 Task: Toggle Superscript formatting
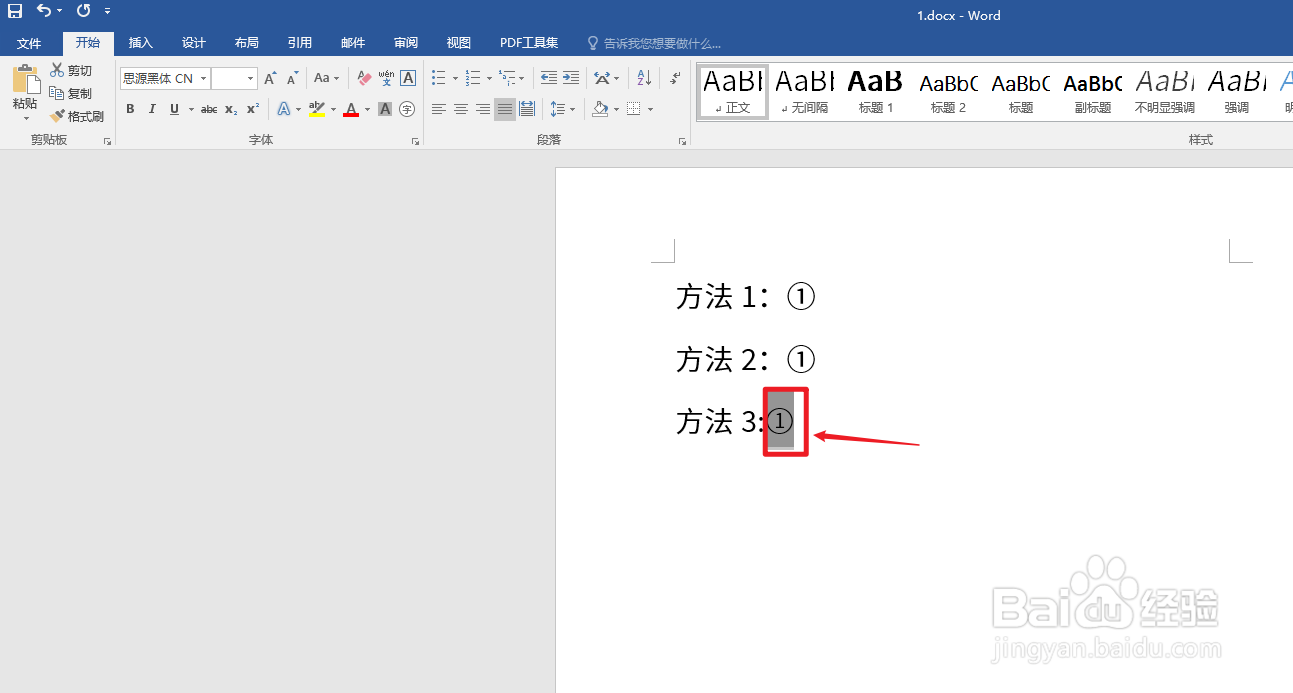[253, 109]
